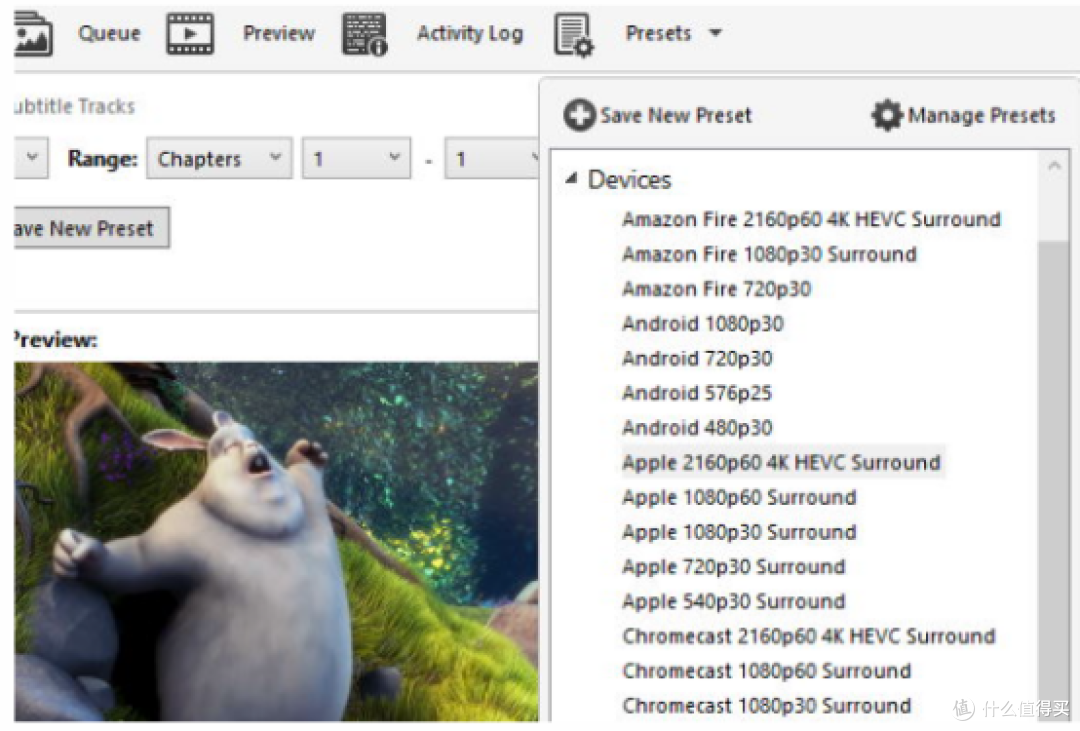
Task: Select Apple 540p30 Surround preset
Action: click(734, 601)
